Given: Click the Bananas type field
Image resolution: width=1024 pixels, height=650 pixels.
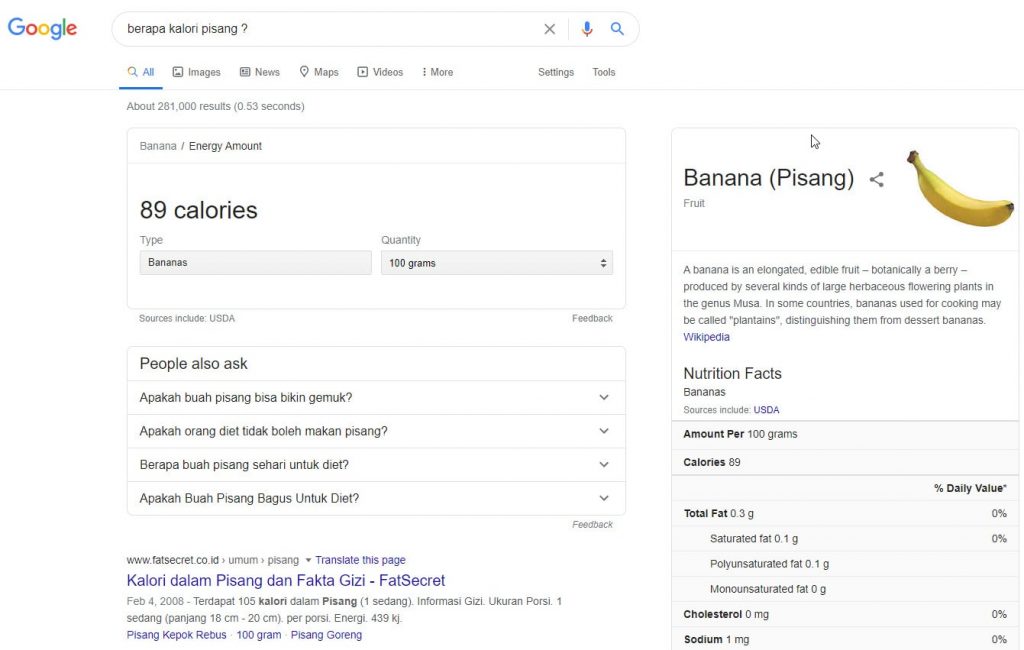Looking at the screenshot, I should (x=255, y=263).
